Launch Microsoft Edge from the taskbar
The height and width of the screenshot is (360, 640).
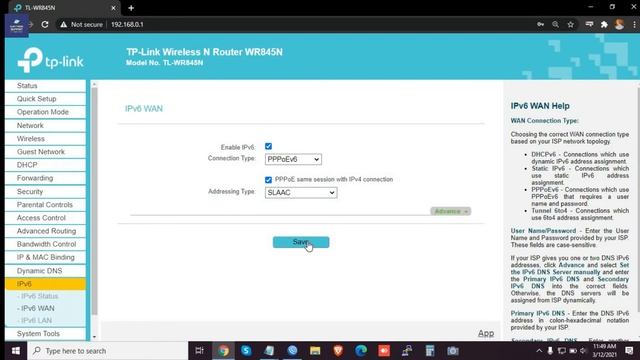(361, 351)
